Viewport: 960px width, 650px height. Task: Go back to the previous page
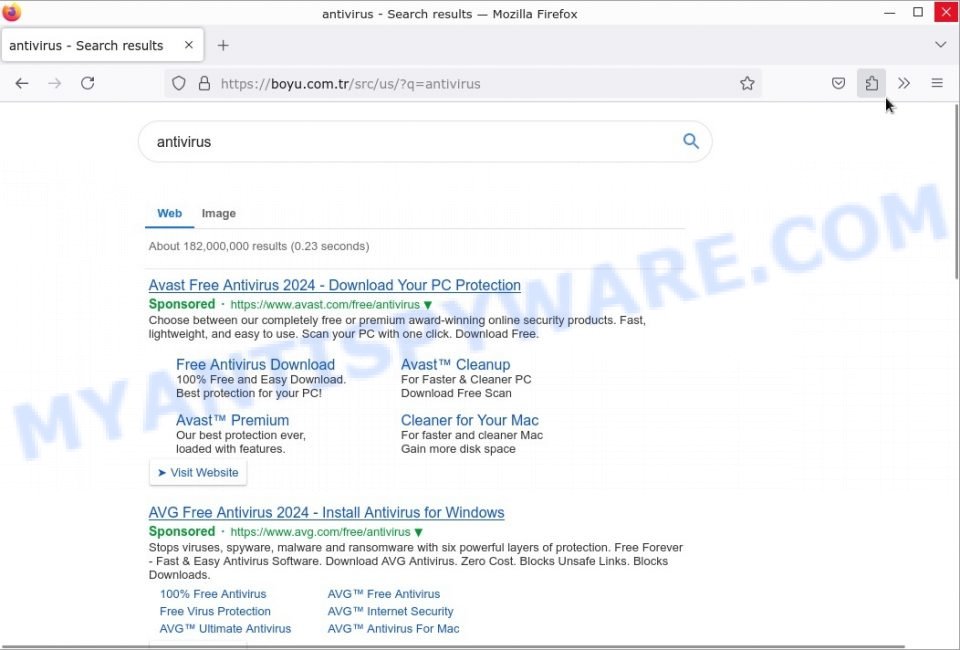tap(22, 83)
